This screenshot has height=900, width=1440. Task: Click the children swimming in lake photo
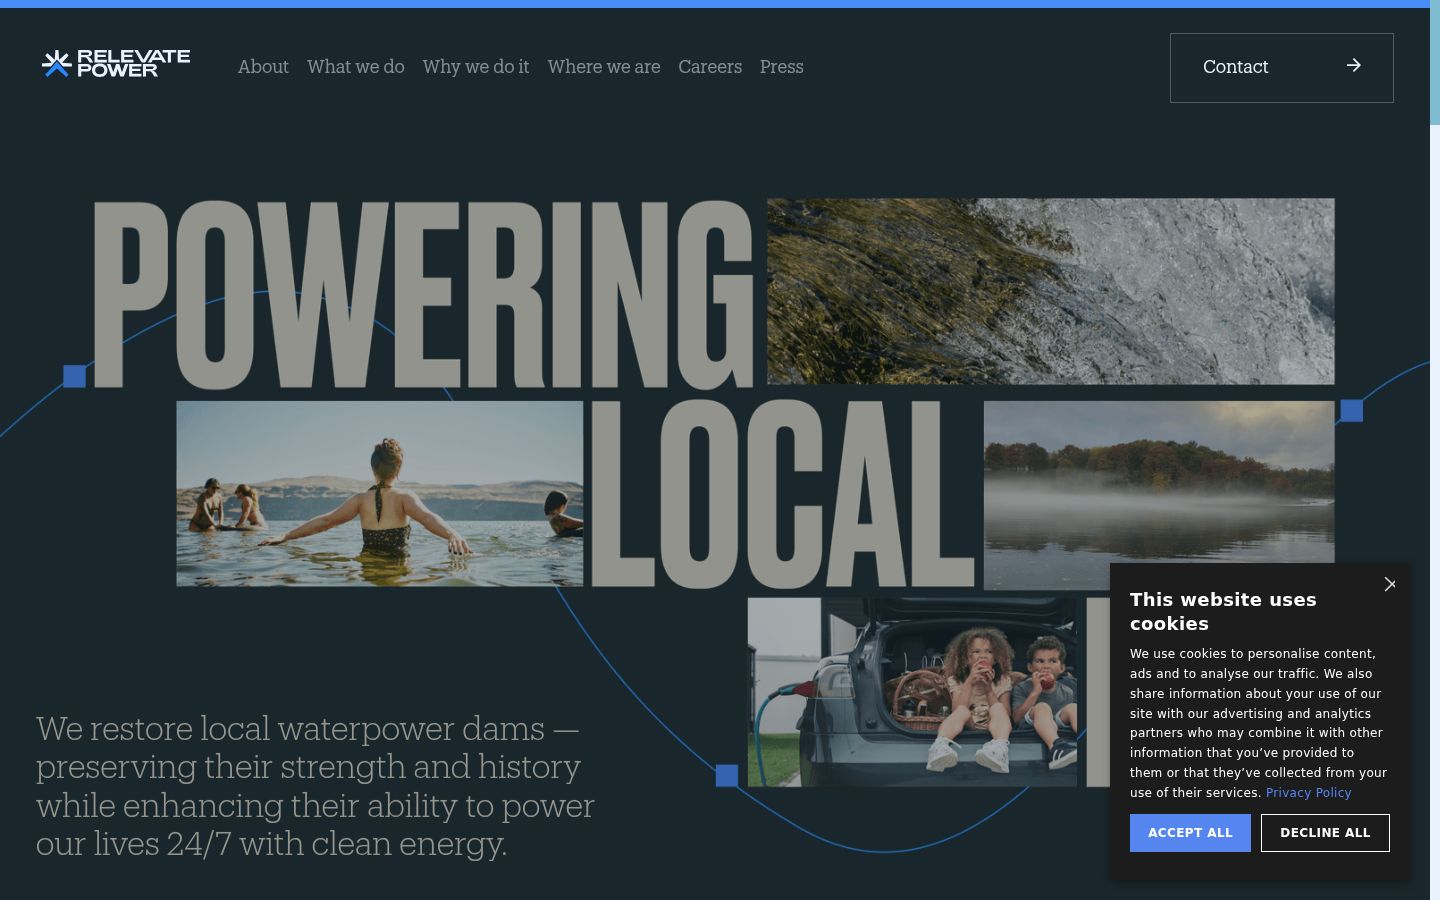coord(380,494)
